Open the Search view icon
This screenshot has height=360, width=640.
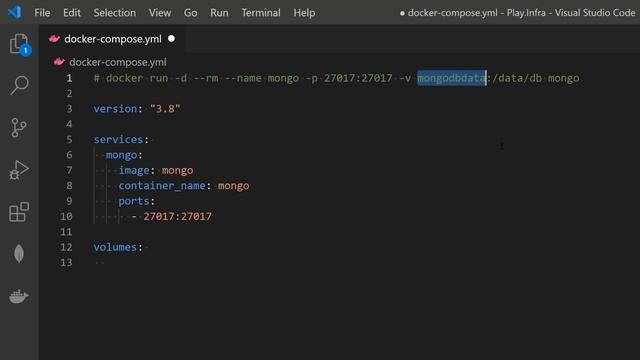[x=19, y=85]
